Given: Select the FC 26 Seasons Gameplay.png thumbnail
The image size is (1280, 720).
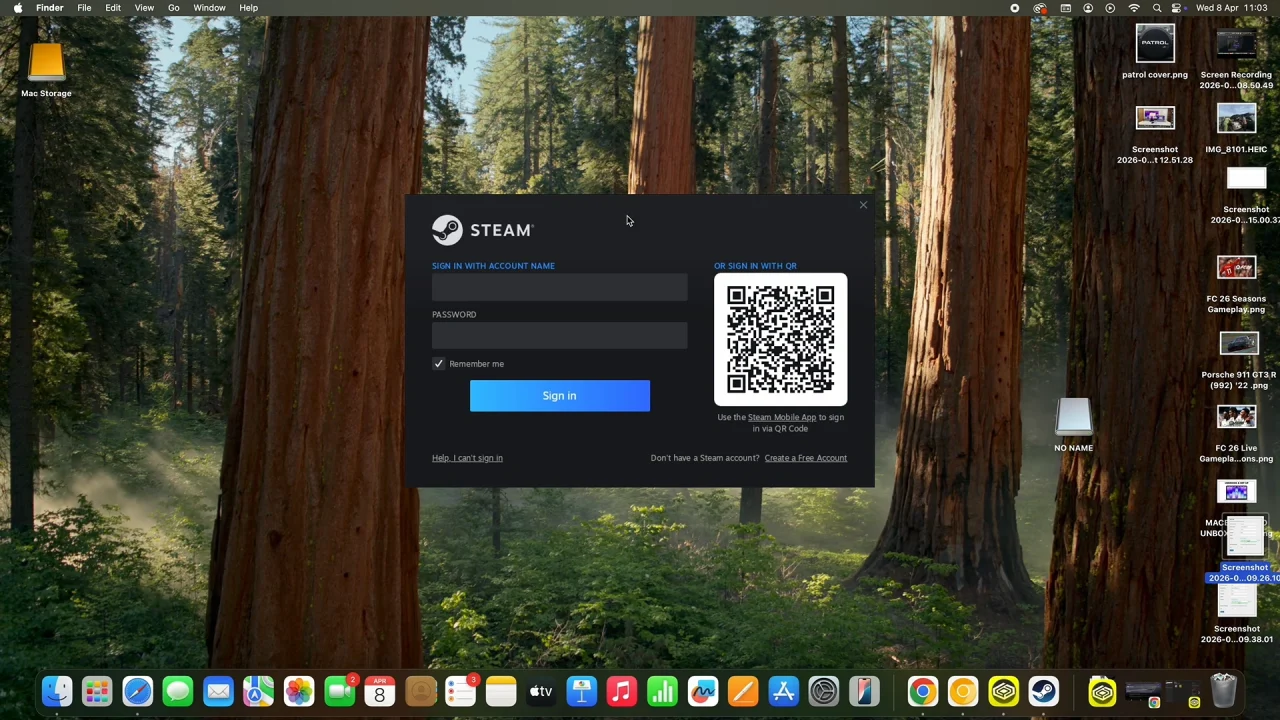Looking at the screenshot, I should tap(1236, 268).
